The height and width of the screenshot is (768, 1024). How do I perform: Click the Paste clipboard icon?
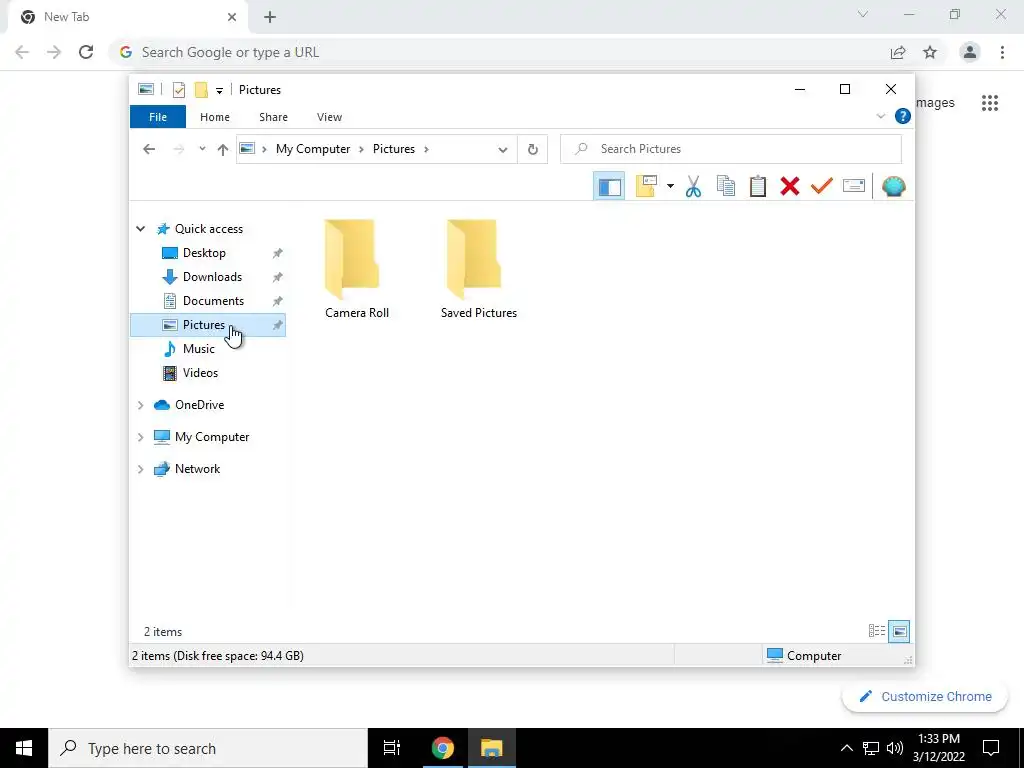pyautogui.click(x=758, y=187)
